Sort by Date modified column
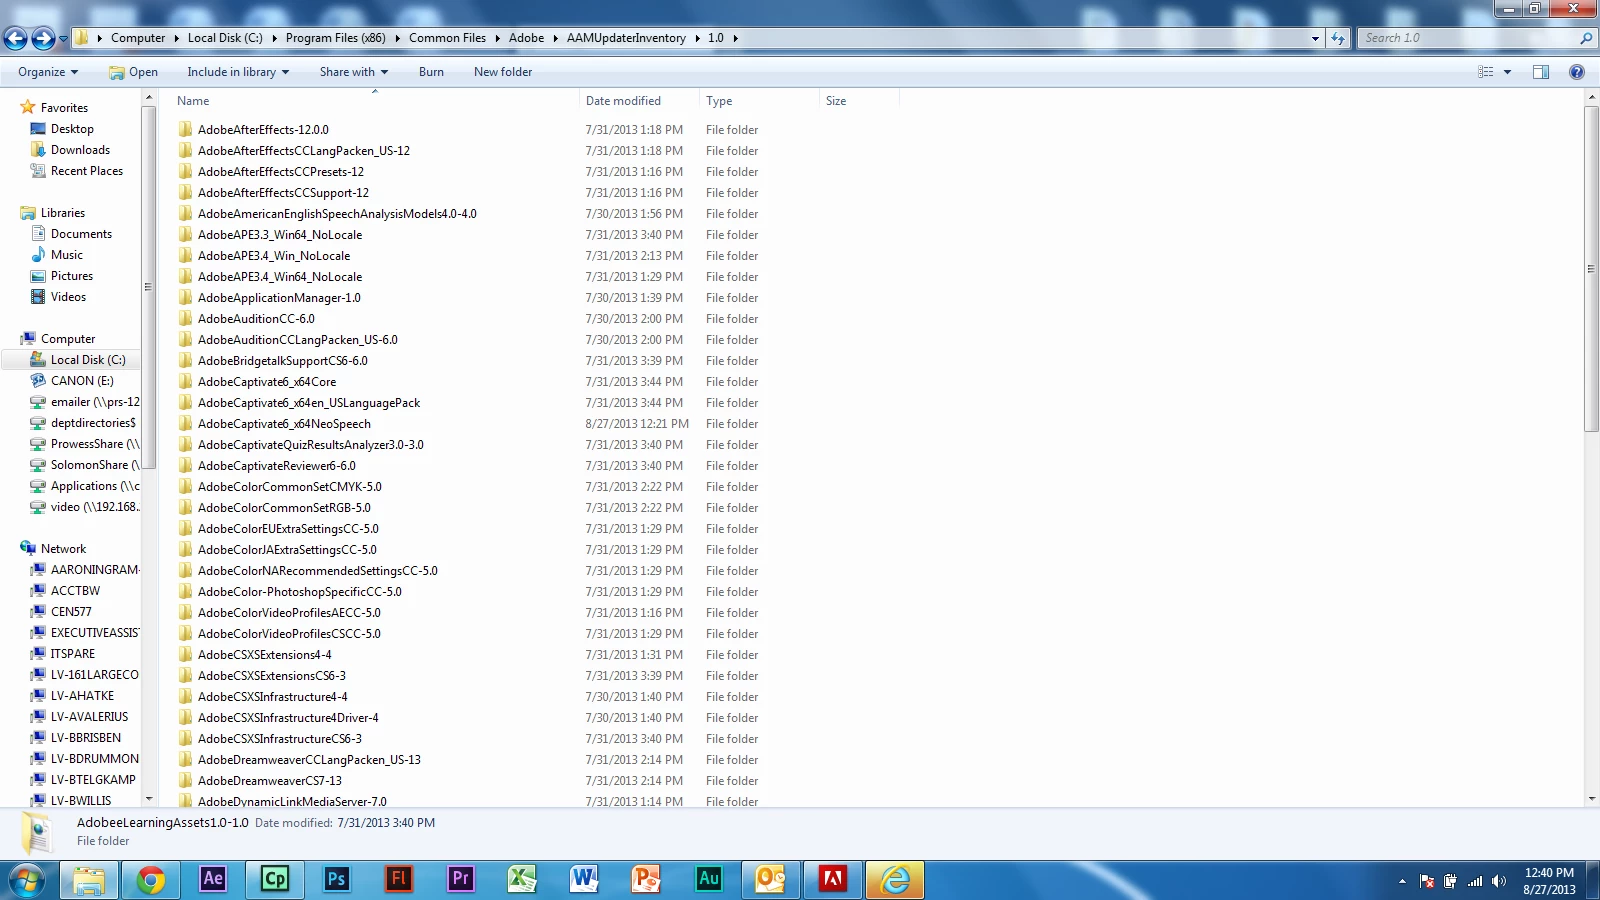 click(x=639, y=101)
